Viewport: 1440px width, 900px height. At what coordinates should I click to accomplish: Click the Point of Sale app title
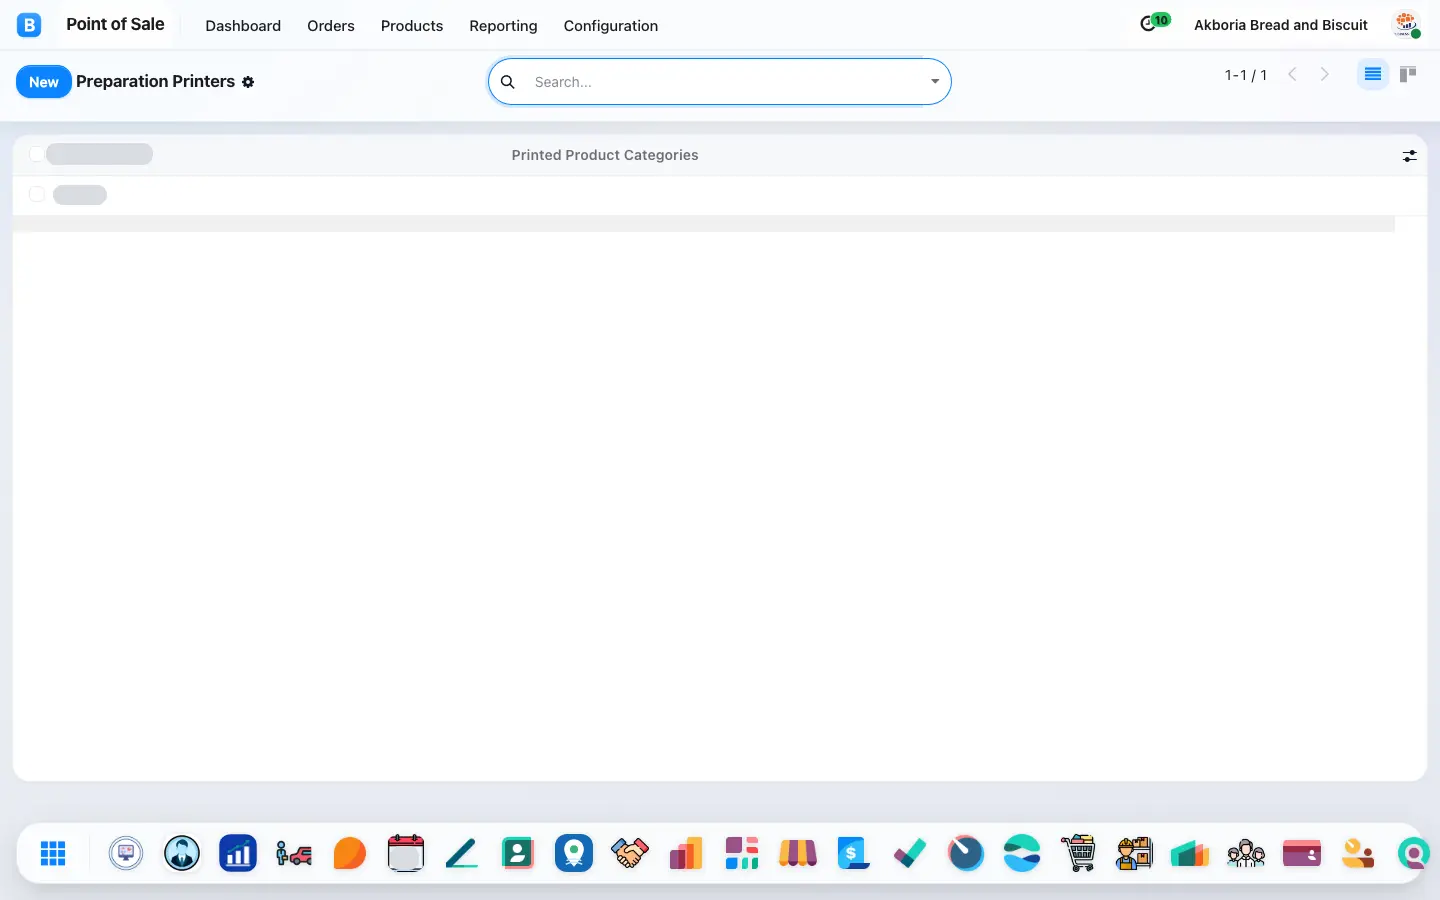[115, 24]
